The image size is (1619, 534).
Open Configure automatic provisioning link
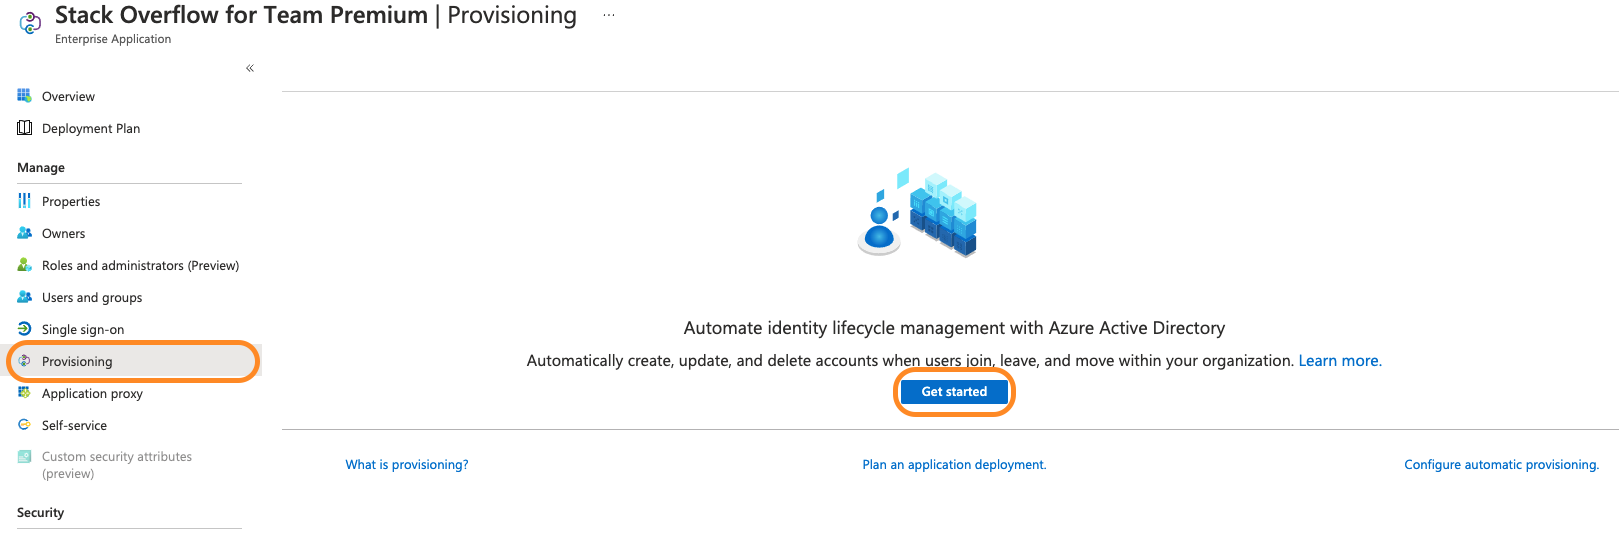click(1501, 465)
